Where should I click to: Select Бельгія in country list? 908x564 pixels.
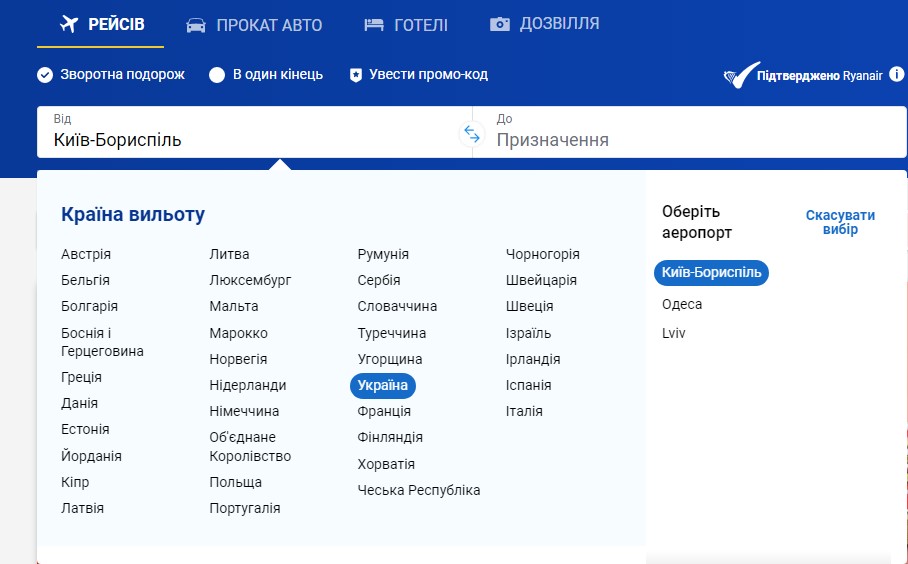pyautogui.click(x=85, y=280)
